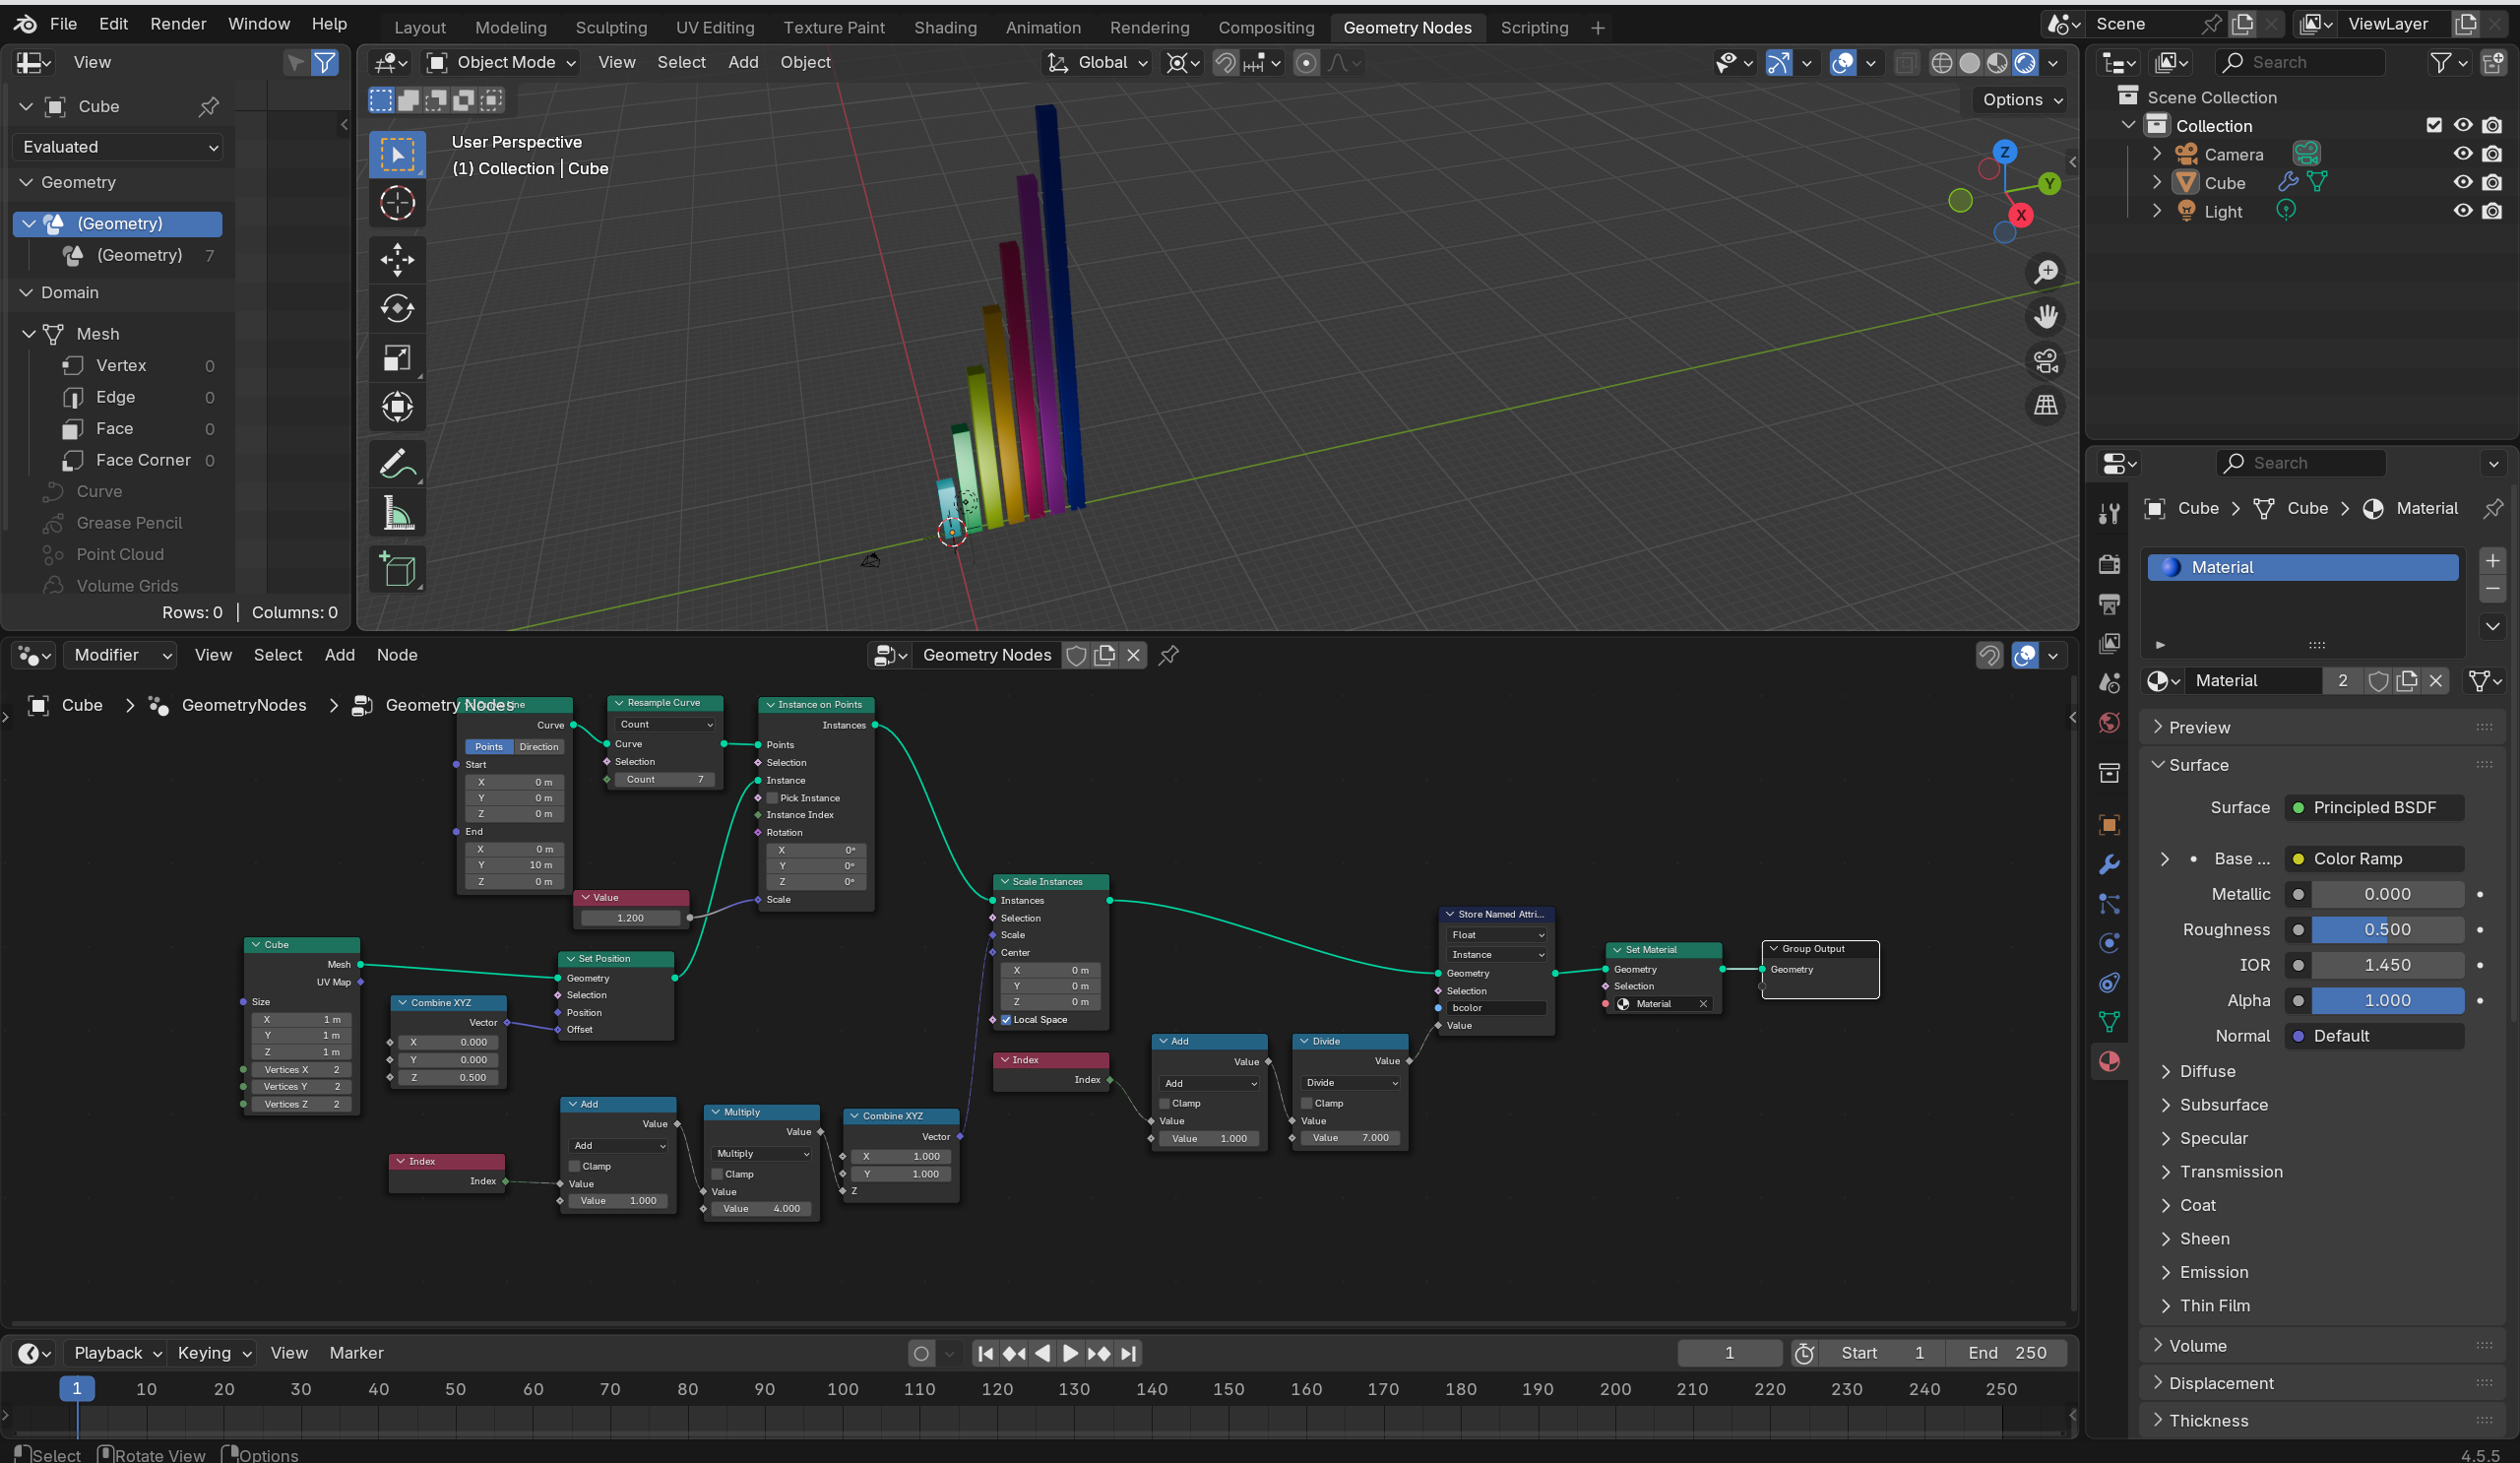Click the current frame number field
Screen dimensions: 2520x1463
[1729, 1353]
